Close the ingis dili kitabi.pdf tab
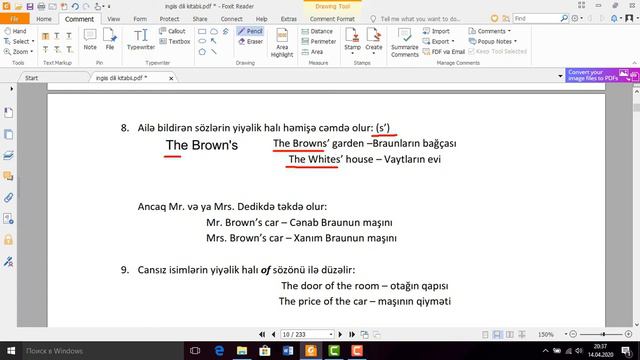 [x=171, y=78]
